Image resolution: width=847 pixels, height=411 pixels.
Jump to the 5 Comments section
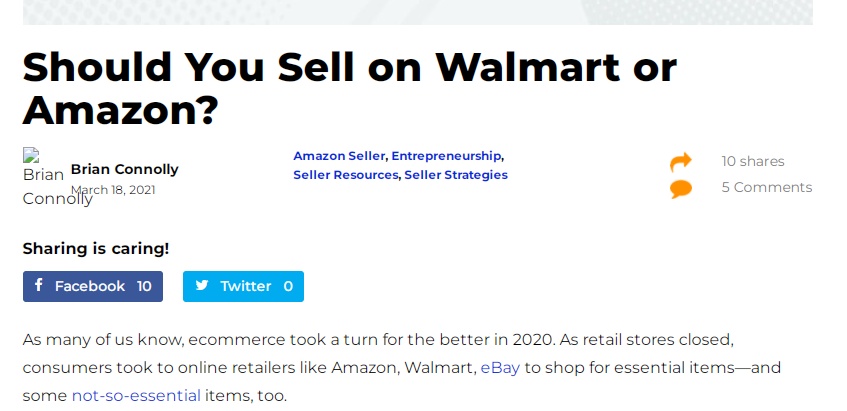[x=766, y=187]
